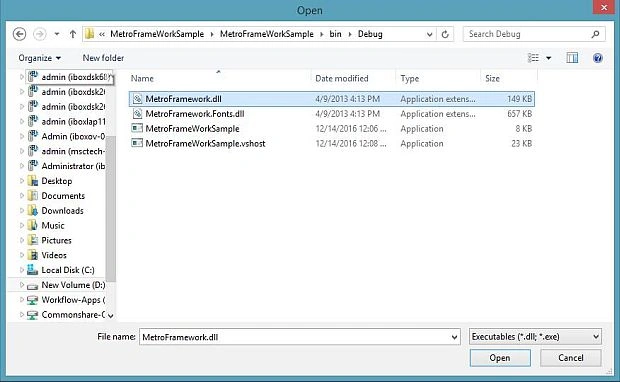Sort by Type column header

410,78
